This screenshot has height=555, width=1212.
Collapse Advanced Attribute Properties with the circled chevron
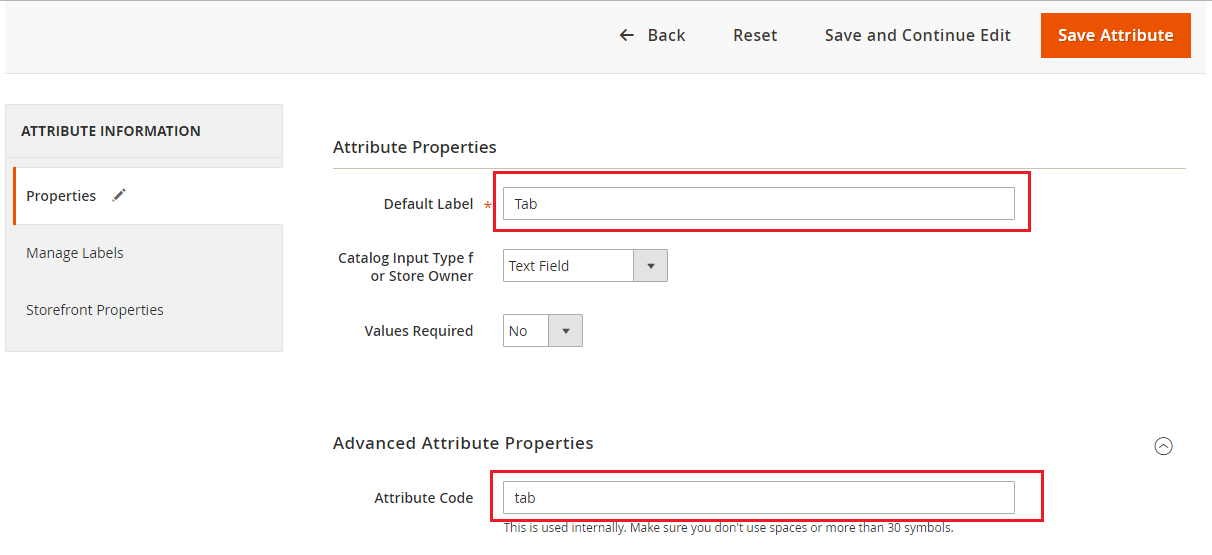[1163, 447]
